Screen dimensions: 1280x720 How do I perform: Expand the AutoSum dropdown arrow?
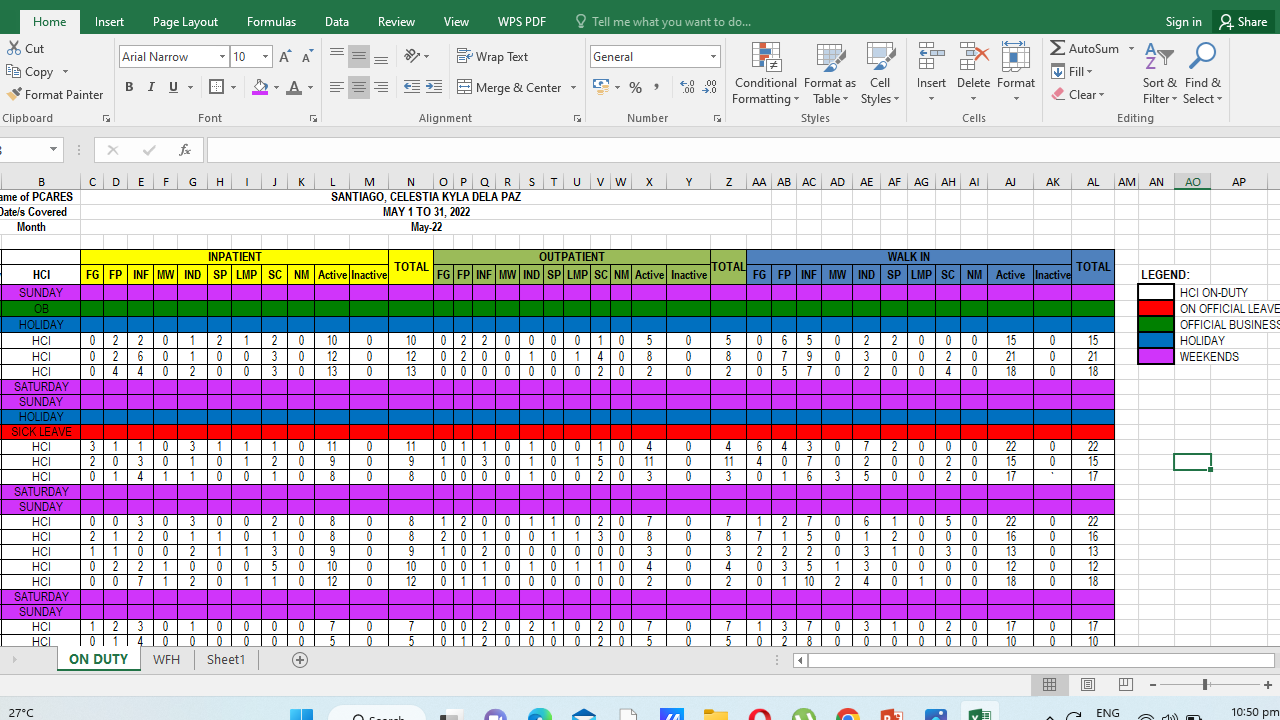click(x=1132, y=48)
